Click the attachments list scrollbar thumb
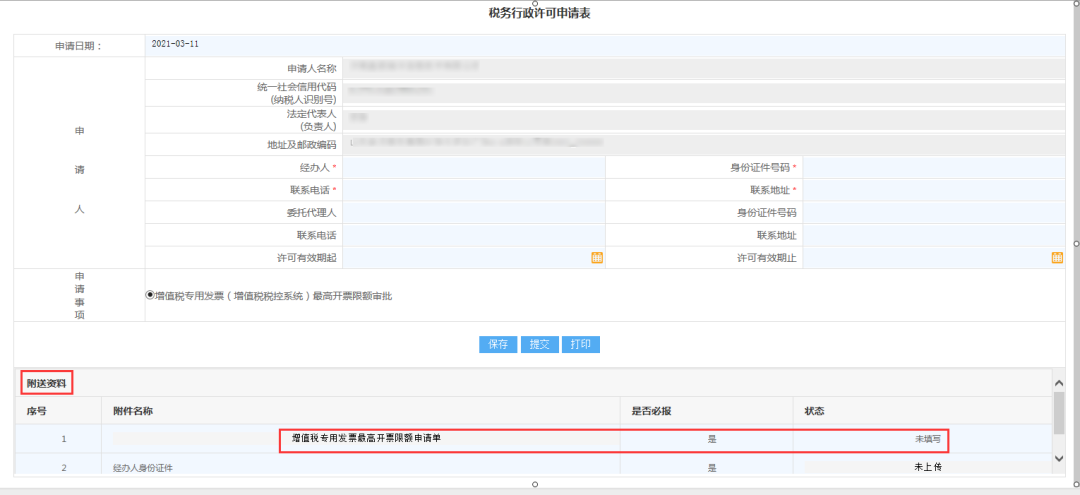The image size is (1080, 495). pyautogui.click(x=1059, y=413)
